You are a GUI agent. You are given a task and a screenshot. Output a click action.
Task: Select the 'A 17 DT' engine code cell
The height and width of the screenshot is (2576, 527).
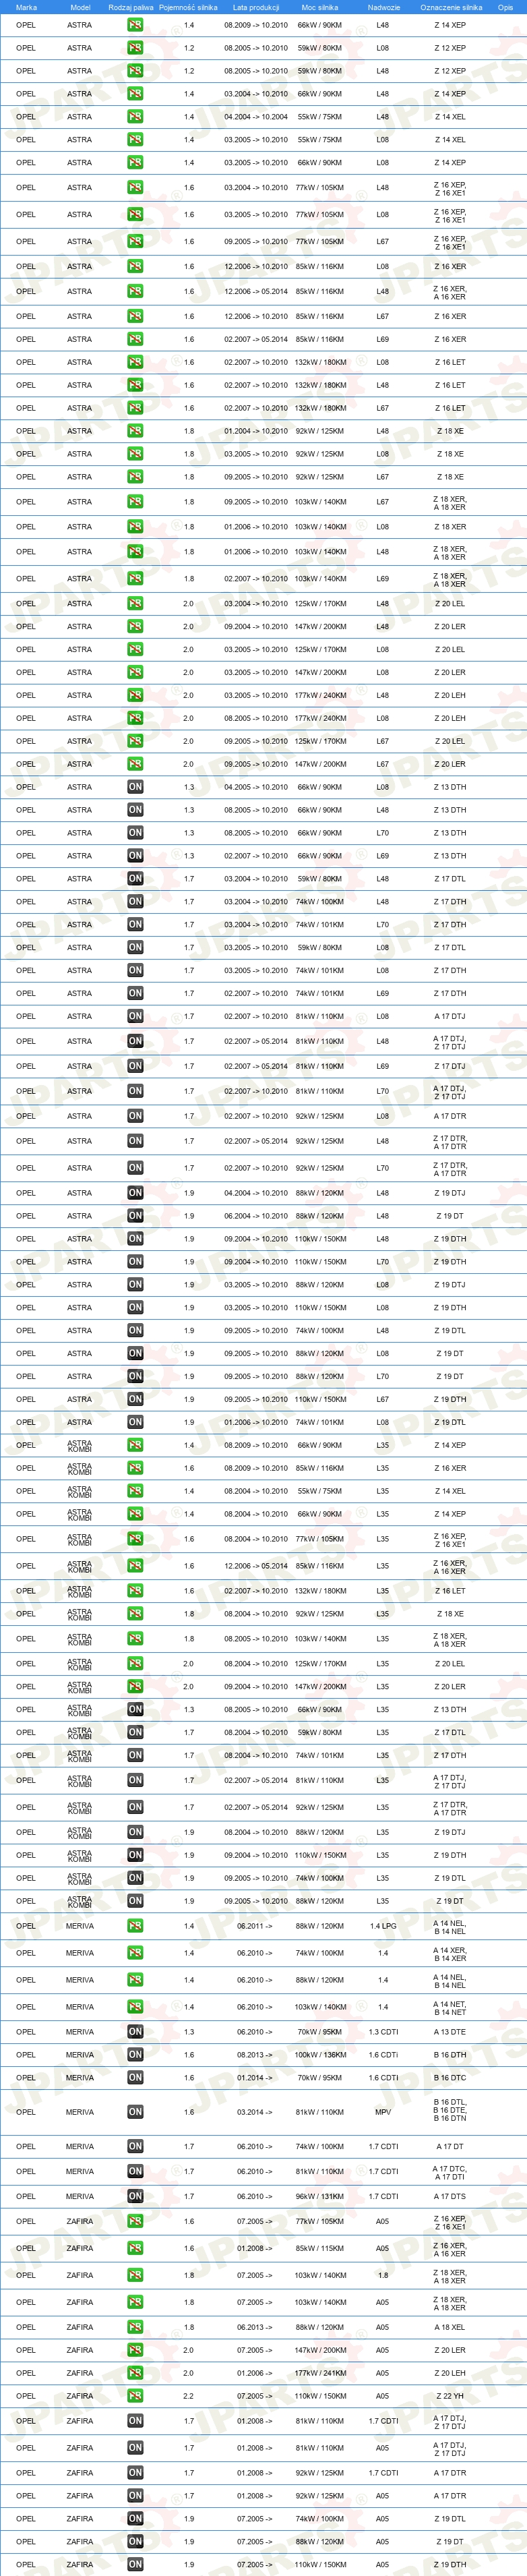(450, 2146)
